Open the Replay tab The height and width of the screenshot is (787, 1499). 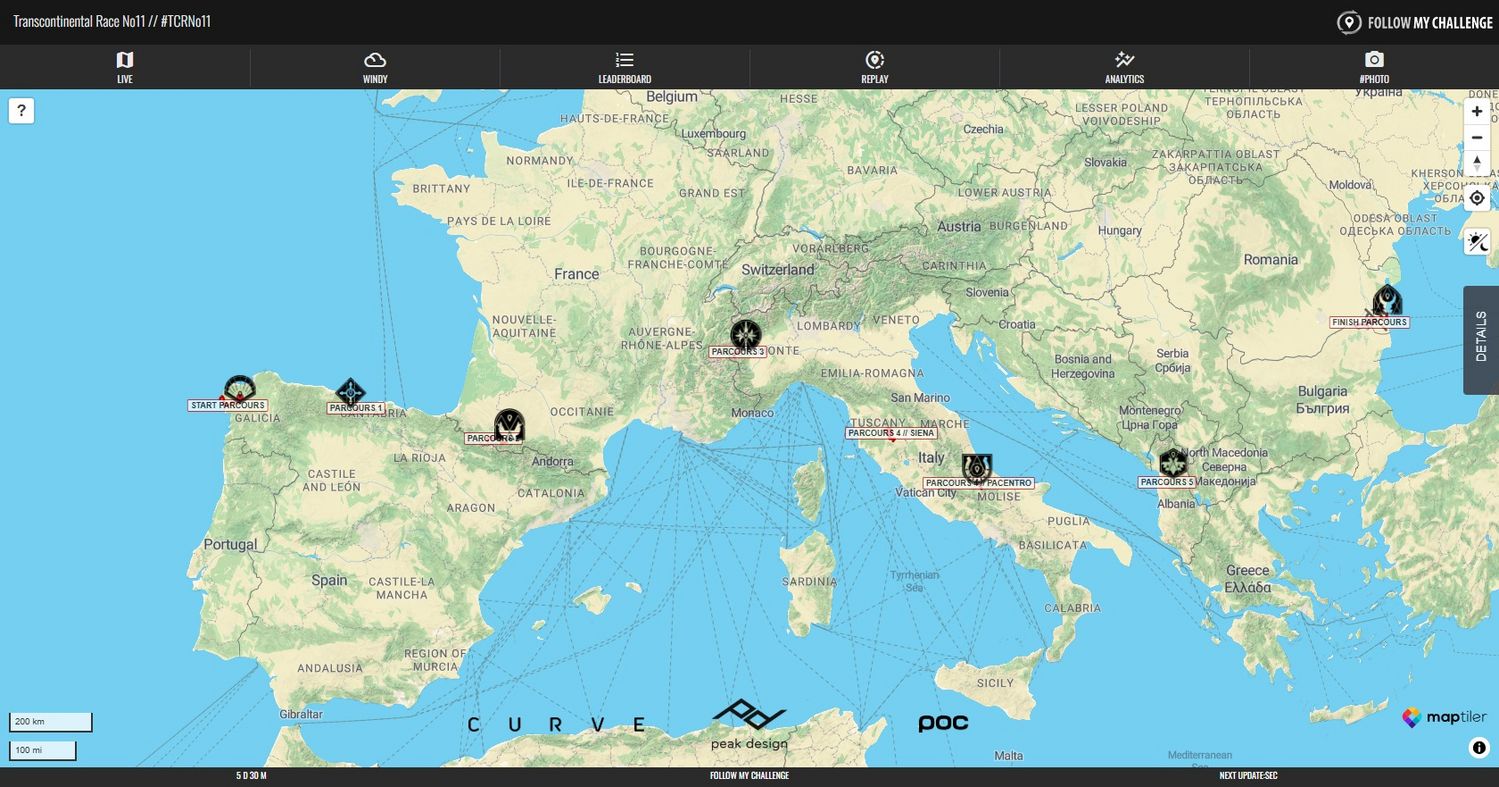(x=875, y=67)
